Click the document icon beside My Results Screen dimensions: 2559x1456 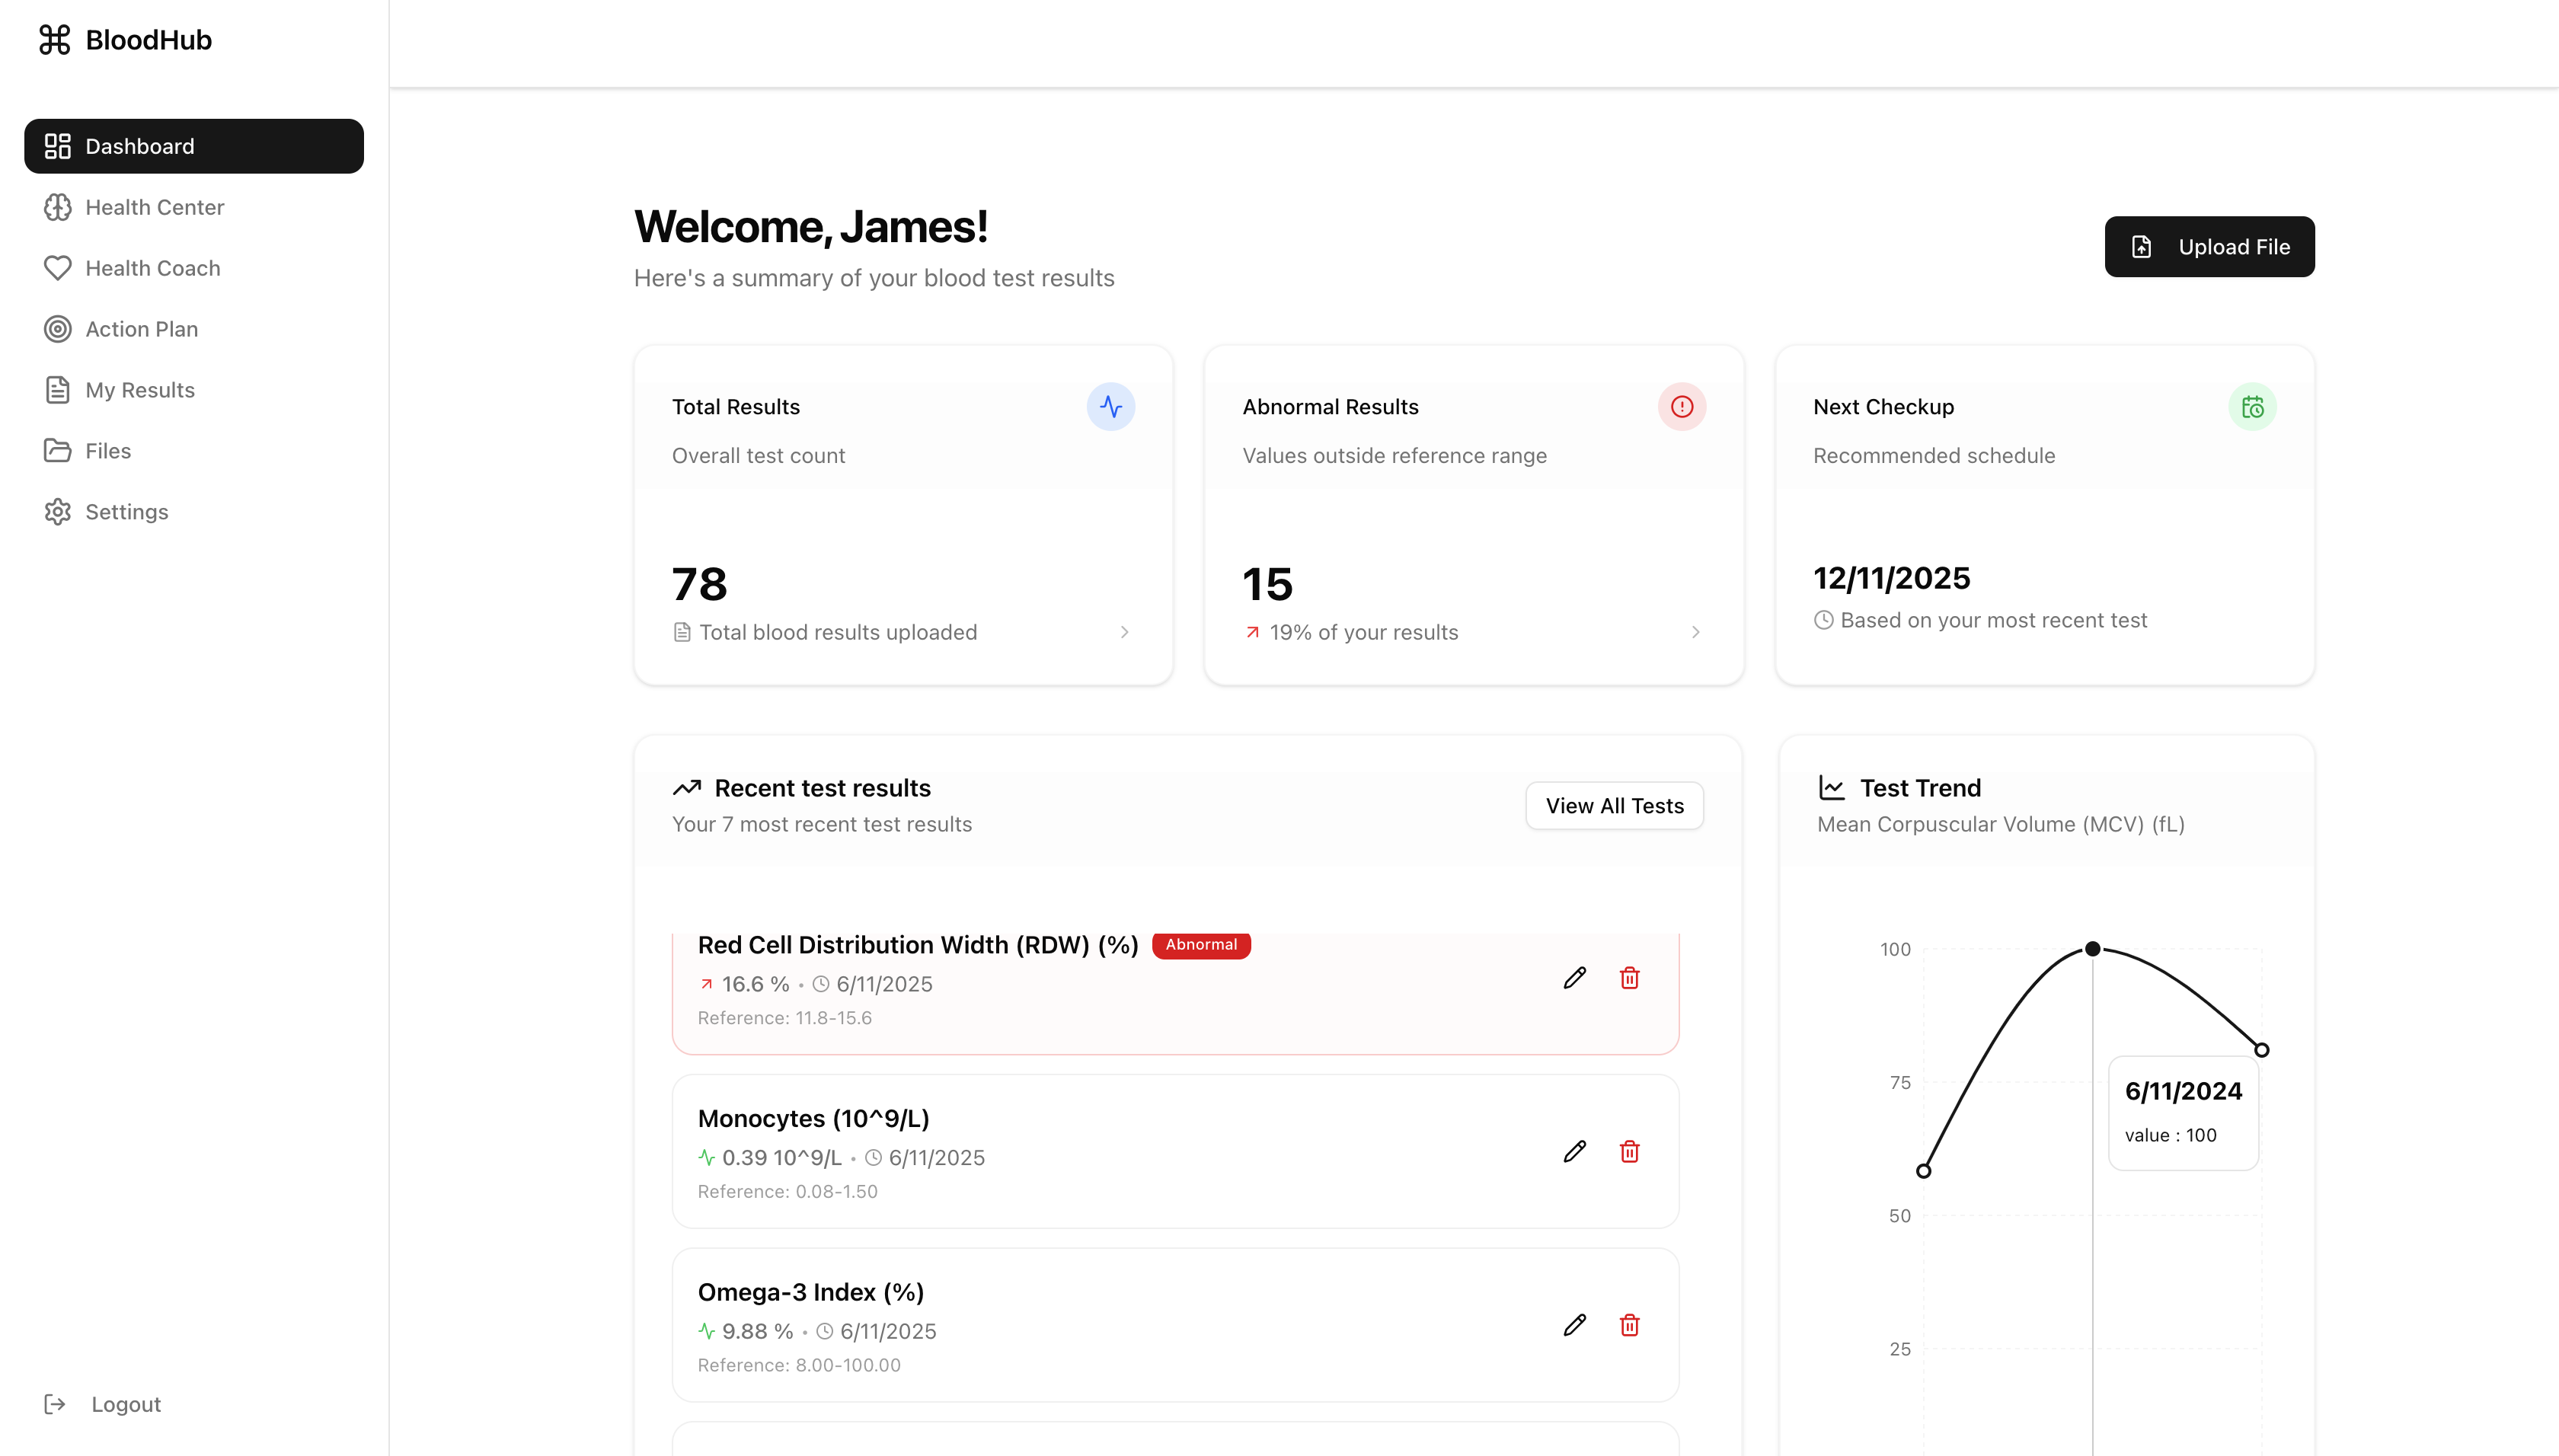(x=58, y=390)
